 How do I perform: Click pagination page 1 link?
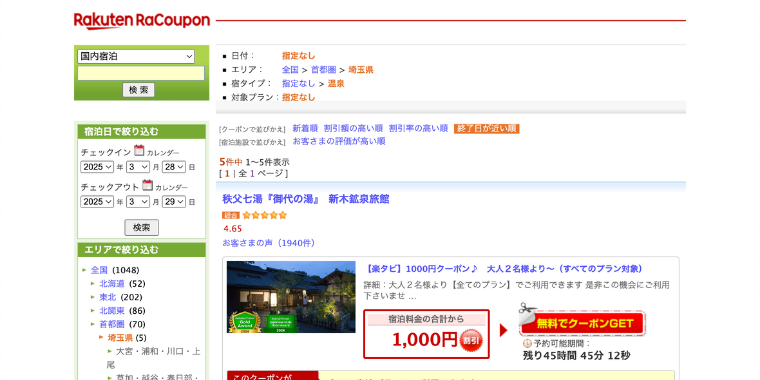coord(227,173)
